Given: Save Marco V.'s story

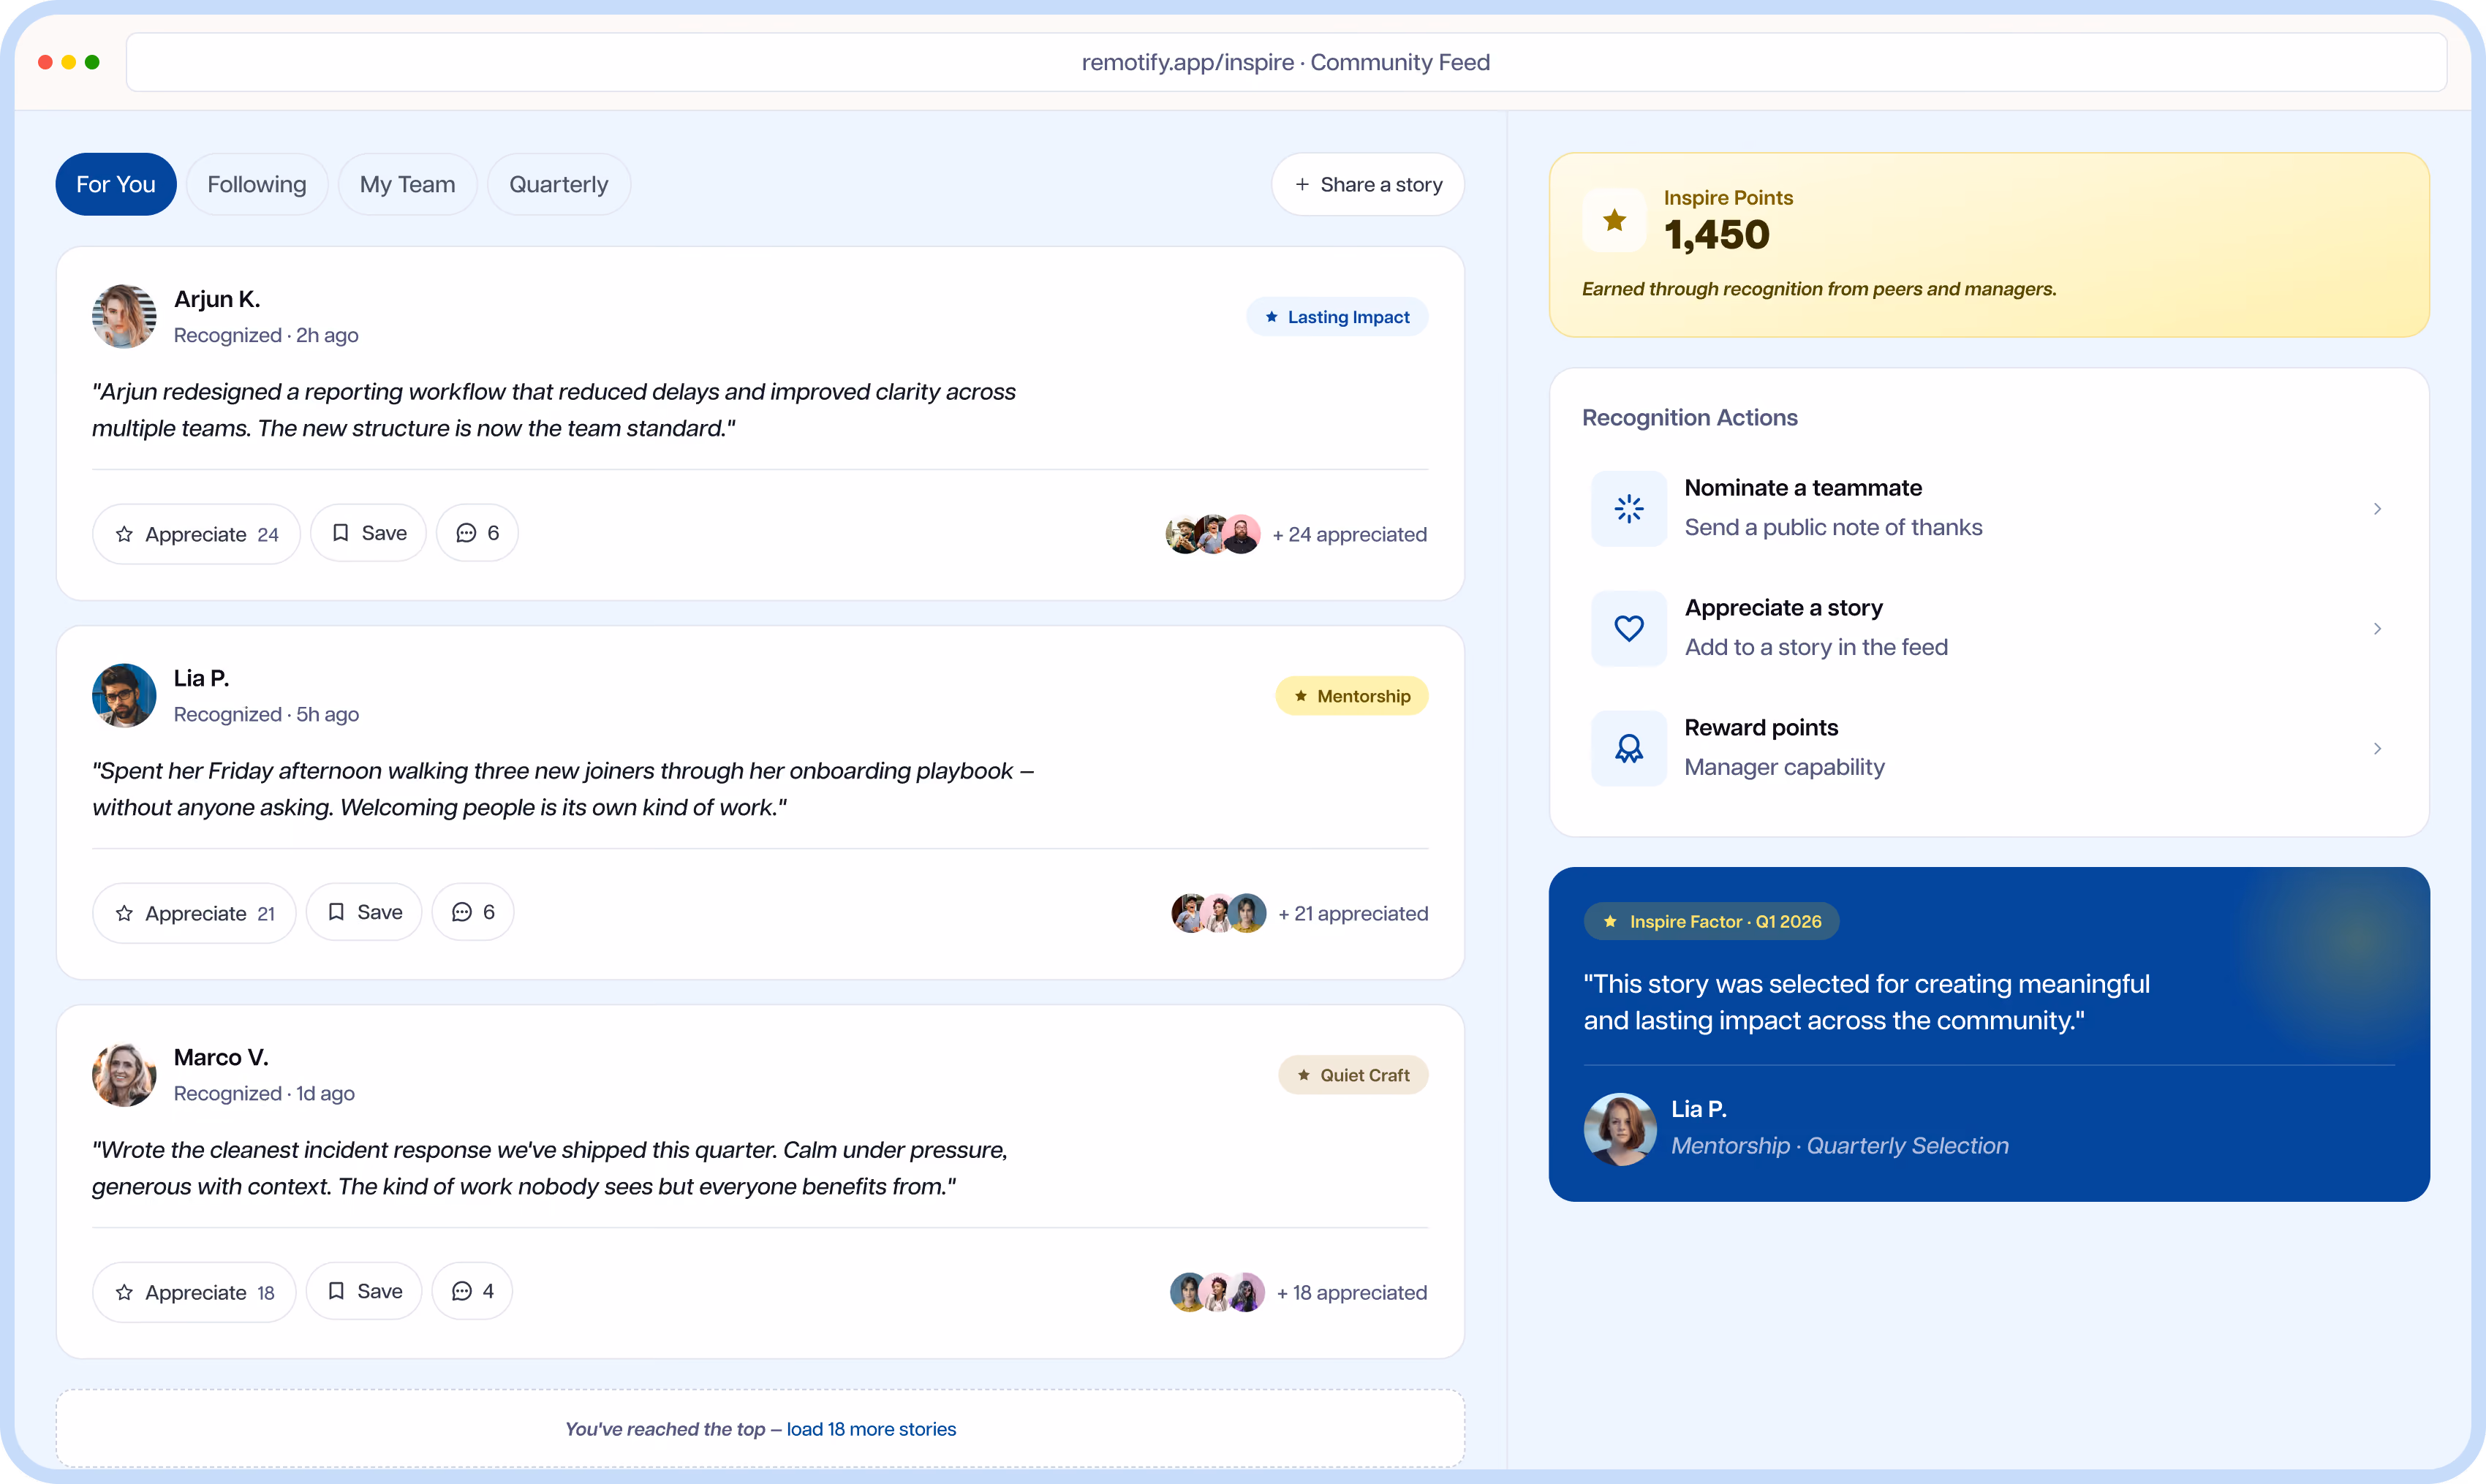Looking at the screenshot, I should click(364, 1291).
